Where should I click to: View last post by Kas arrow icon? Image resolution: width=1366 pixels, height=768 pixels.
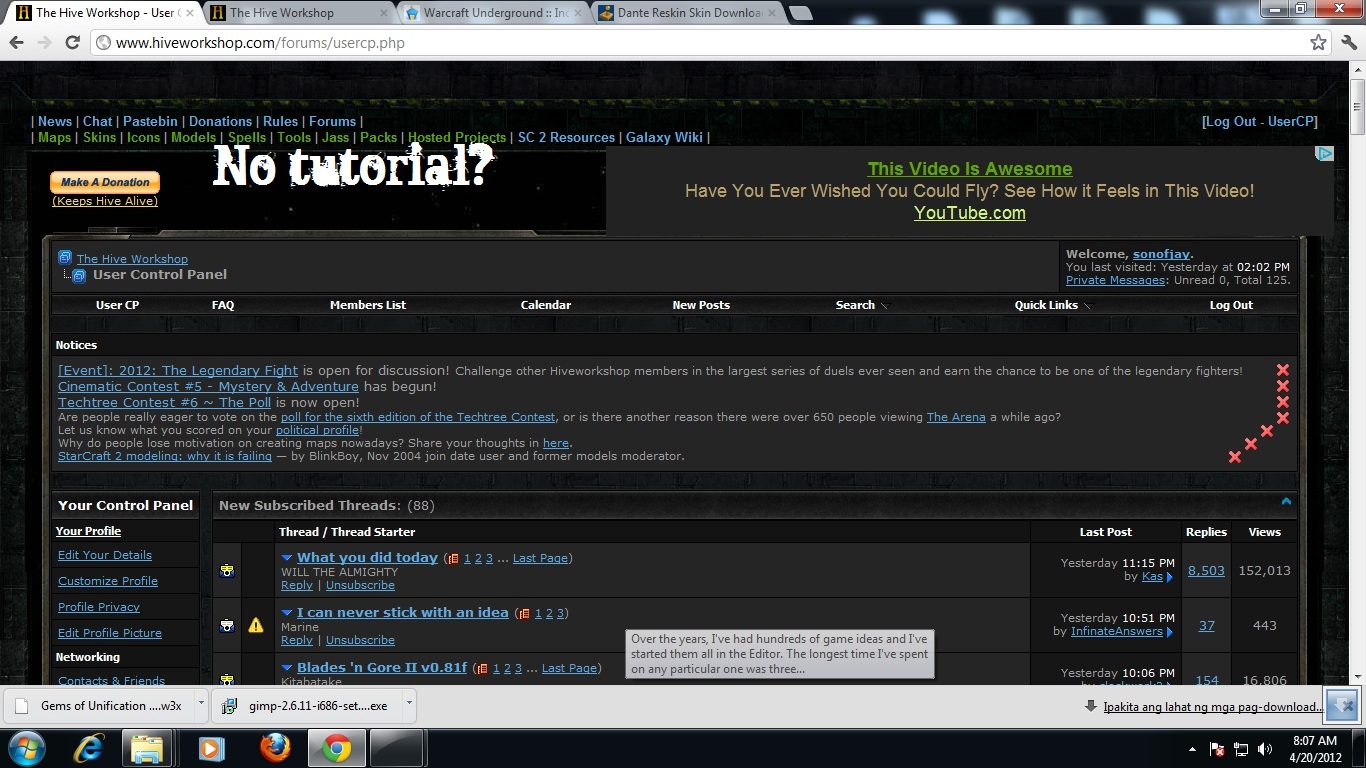1169,577
